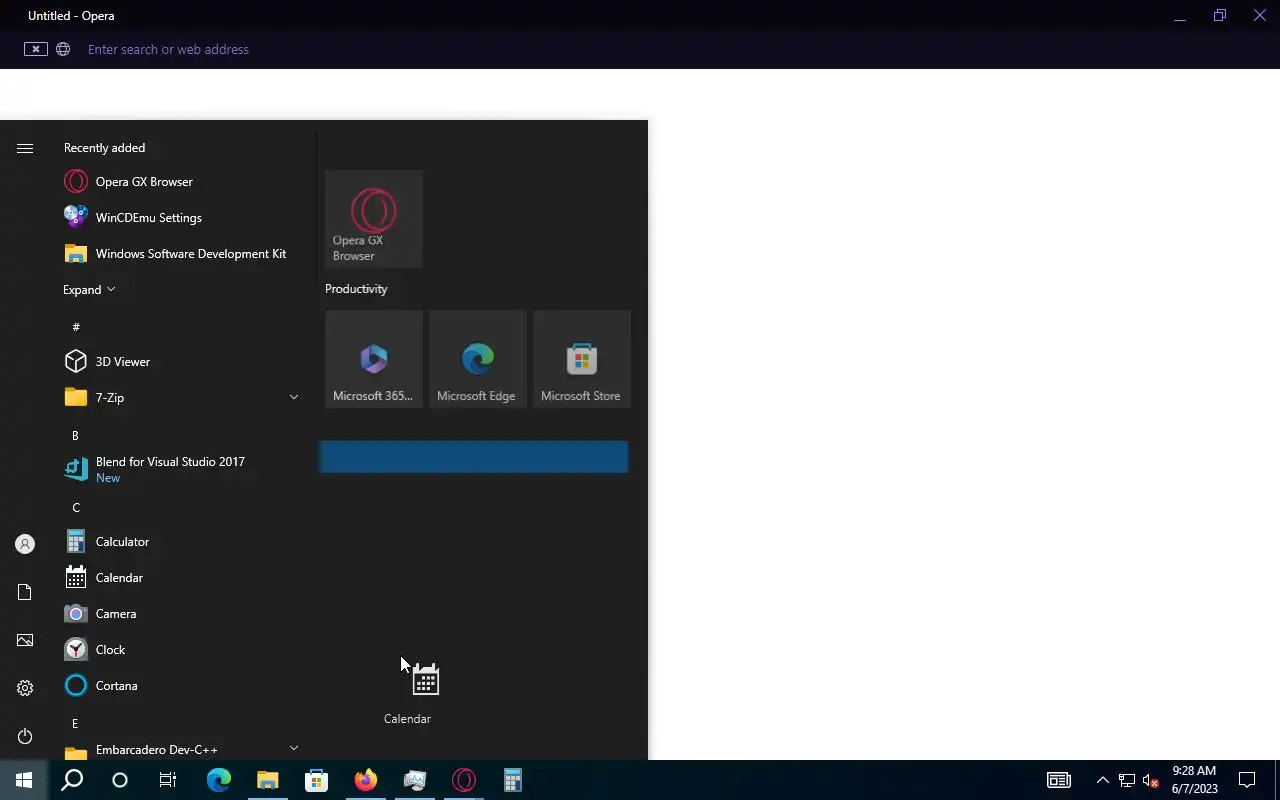This screenshot has height=800, width=1280.
Task: Open Pictures from the Start sidebar
Action: 25,640
